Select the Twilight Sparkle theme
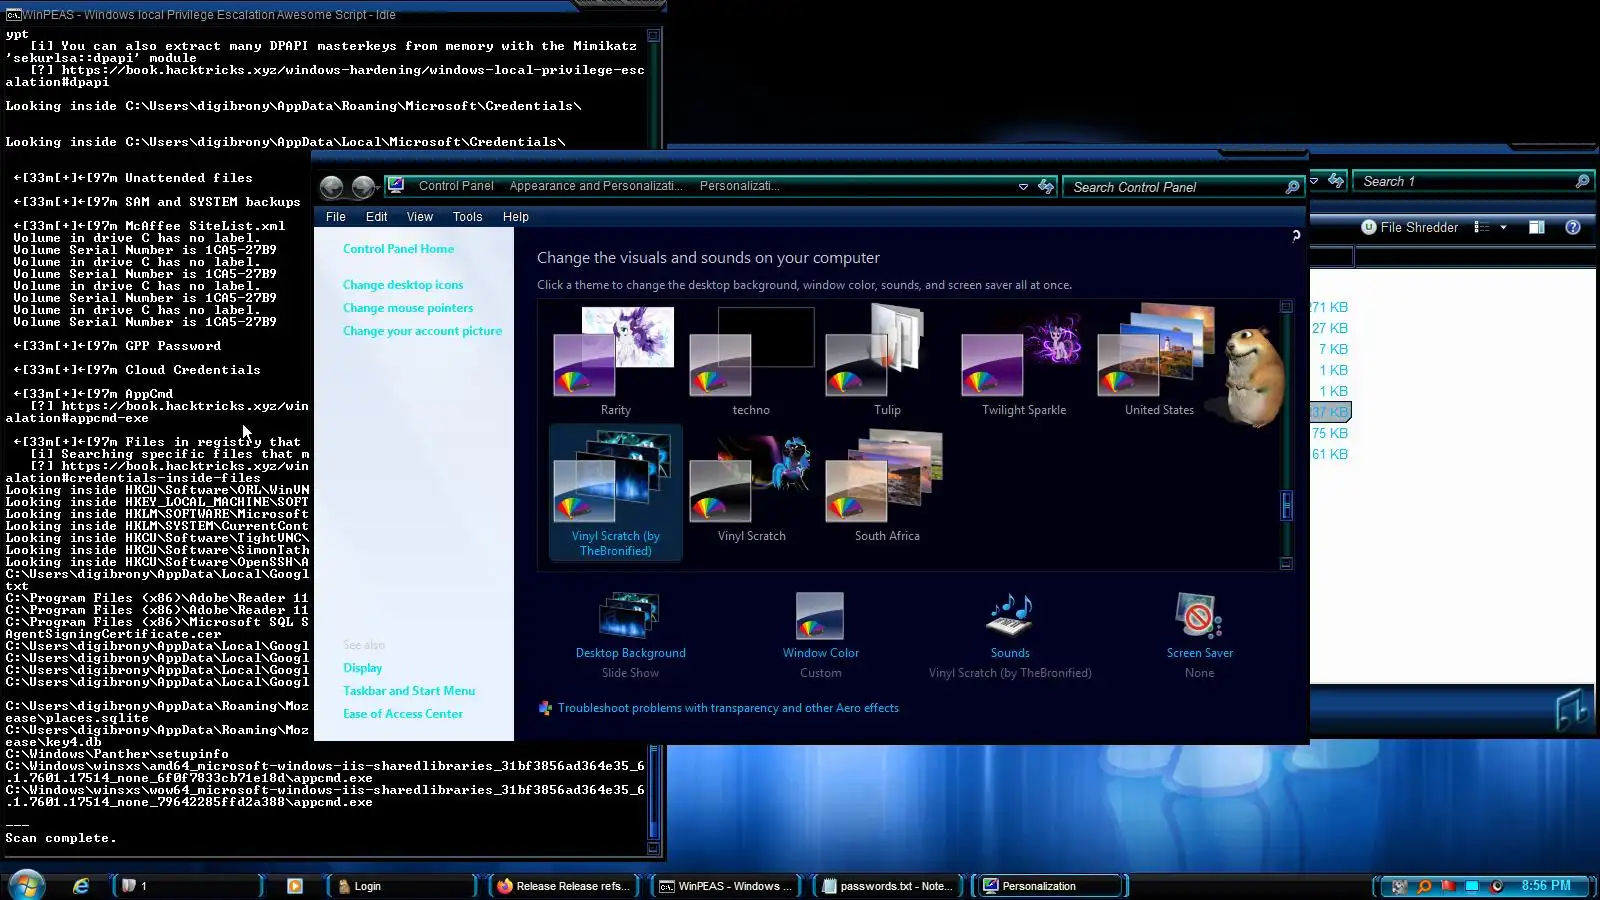Screen dimensions: 1600x900 tap(1024, 361)
